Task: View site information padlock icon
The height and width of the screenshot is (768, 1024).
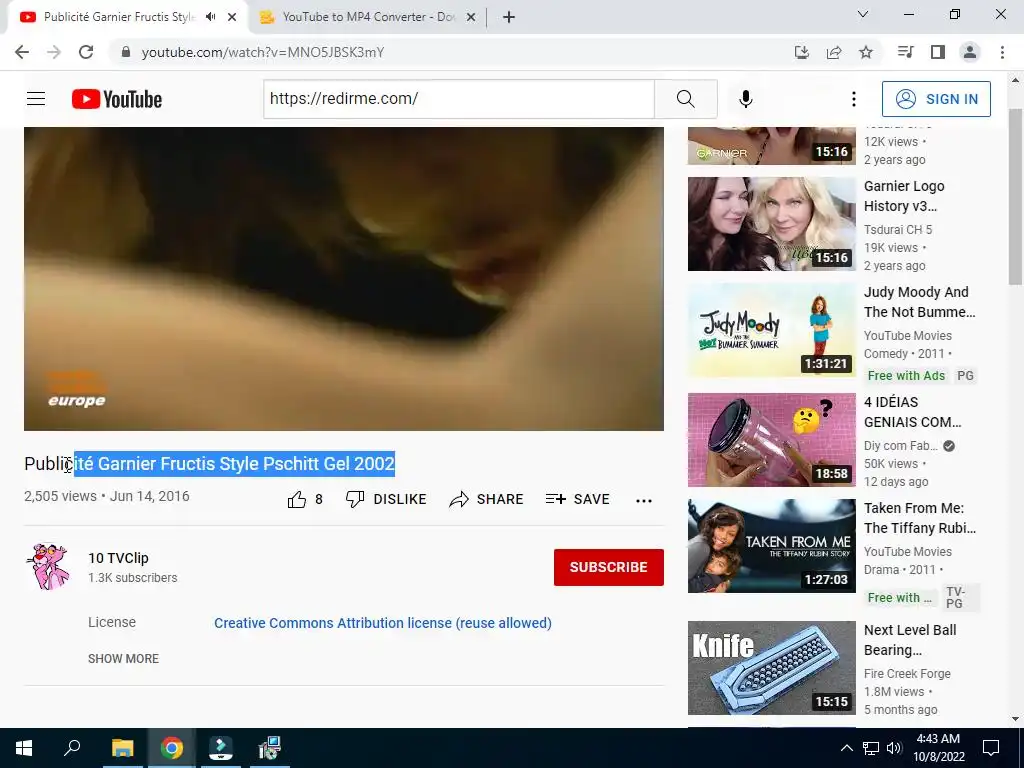Action: click(x=126, y=52)
